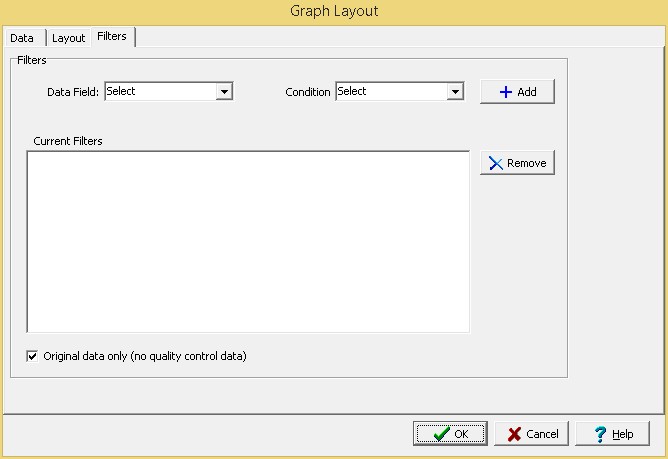Screen dimensions: 668x459
Task: Open Help for Graph Layout
Action: point(612,434)
